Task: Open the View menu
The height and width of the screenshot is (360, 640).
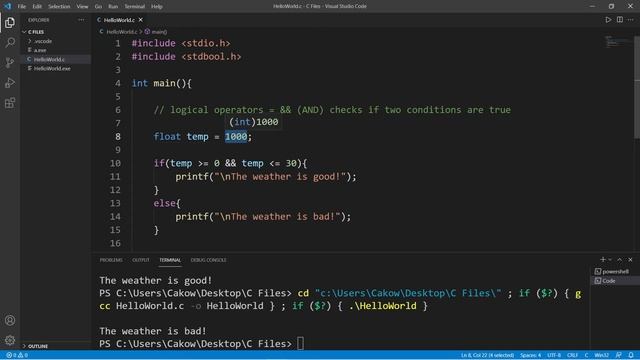Action: click(x=82, y=7)
